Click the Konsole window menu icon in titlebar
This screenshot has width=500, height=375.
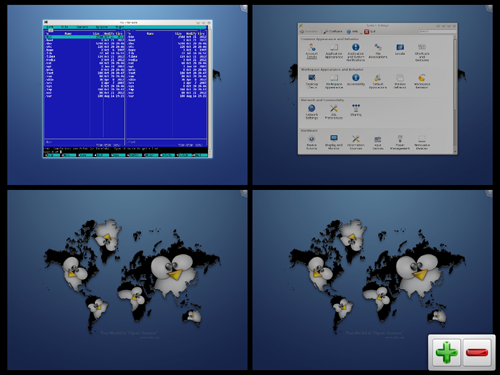click(x=46, y=22)
